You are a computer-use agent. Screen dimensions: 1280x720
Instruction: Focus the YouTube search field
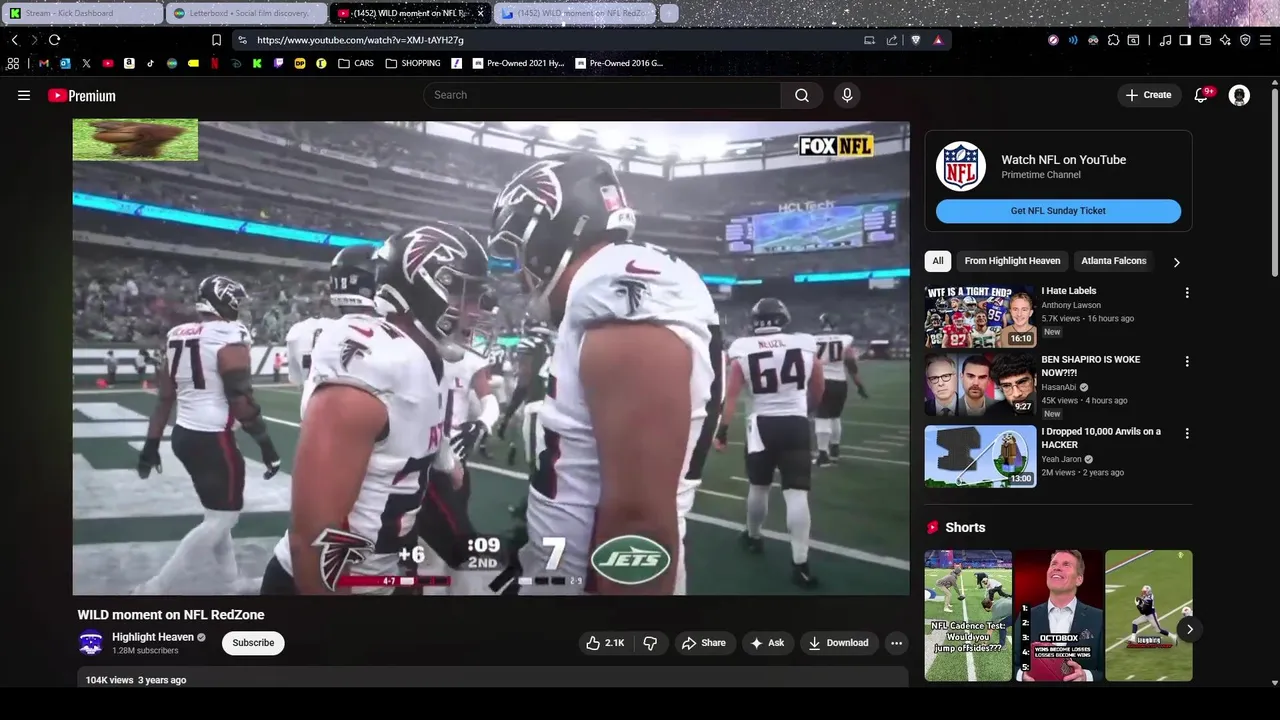tap(602, 95)
